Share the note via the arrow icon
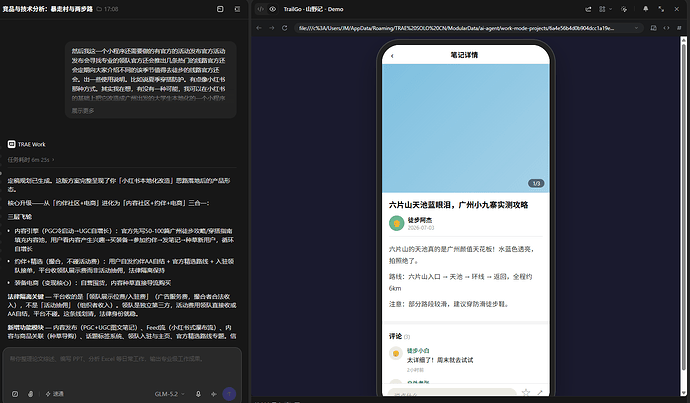The width and height of the screenshot is (690, 403). [x=540, y=392]
